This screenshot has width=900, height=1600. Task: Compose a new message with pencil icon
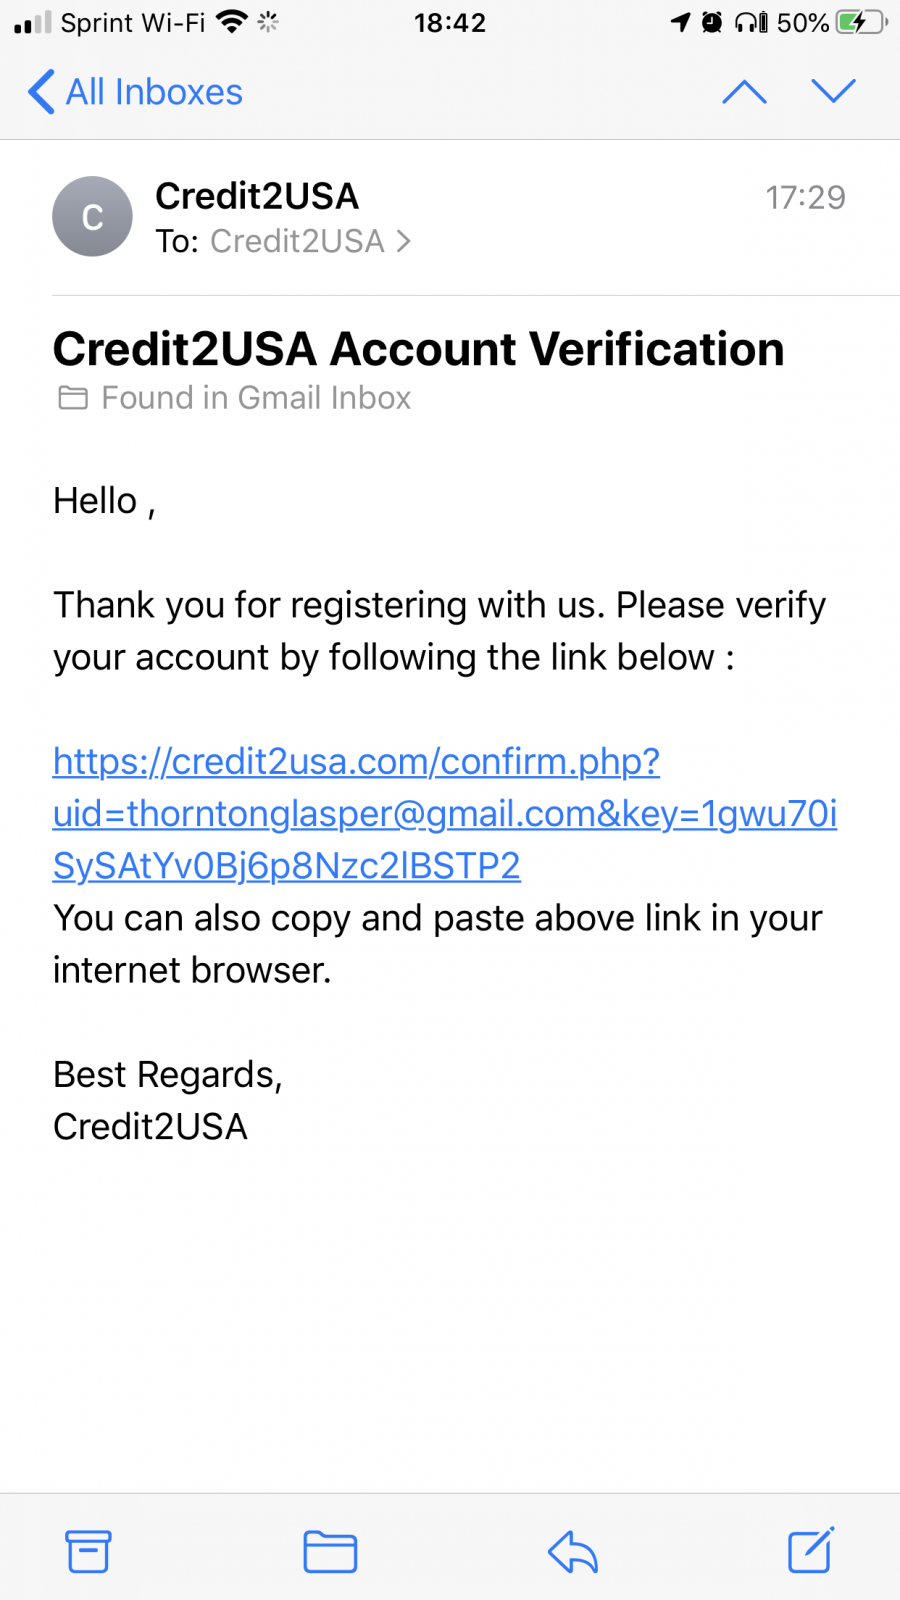tap(811, 1550)
